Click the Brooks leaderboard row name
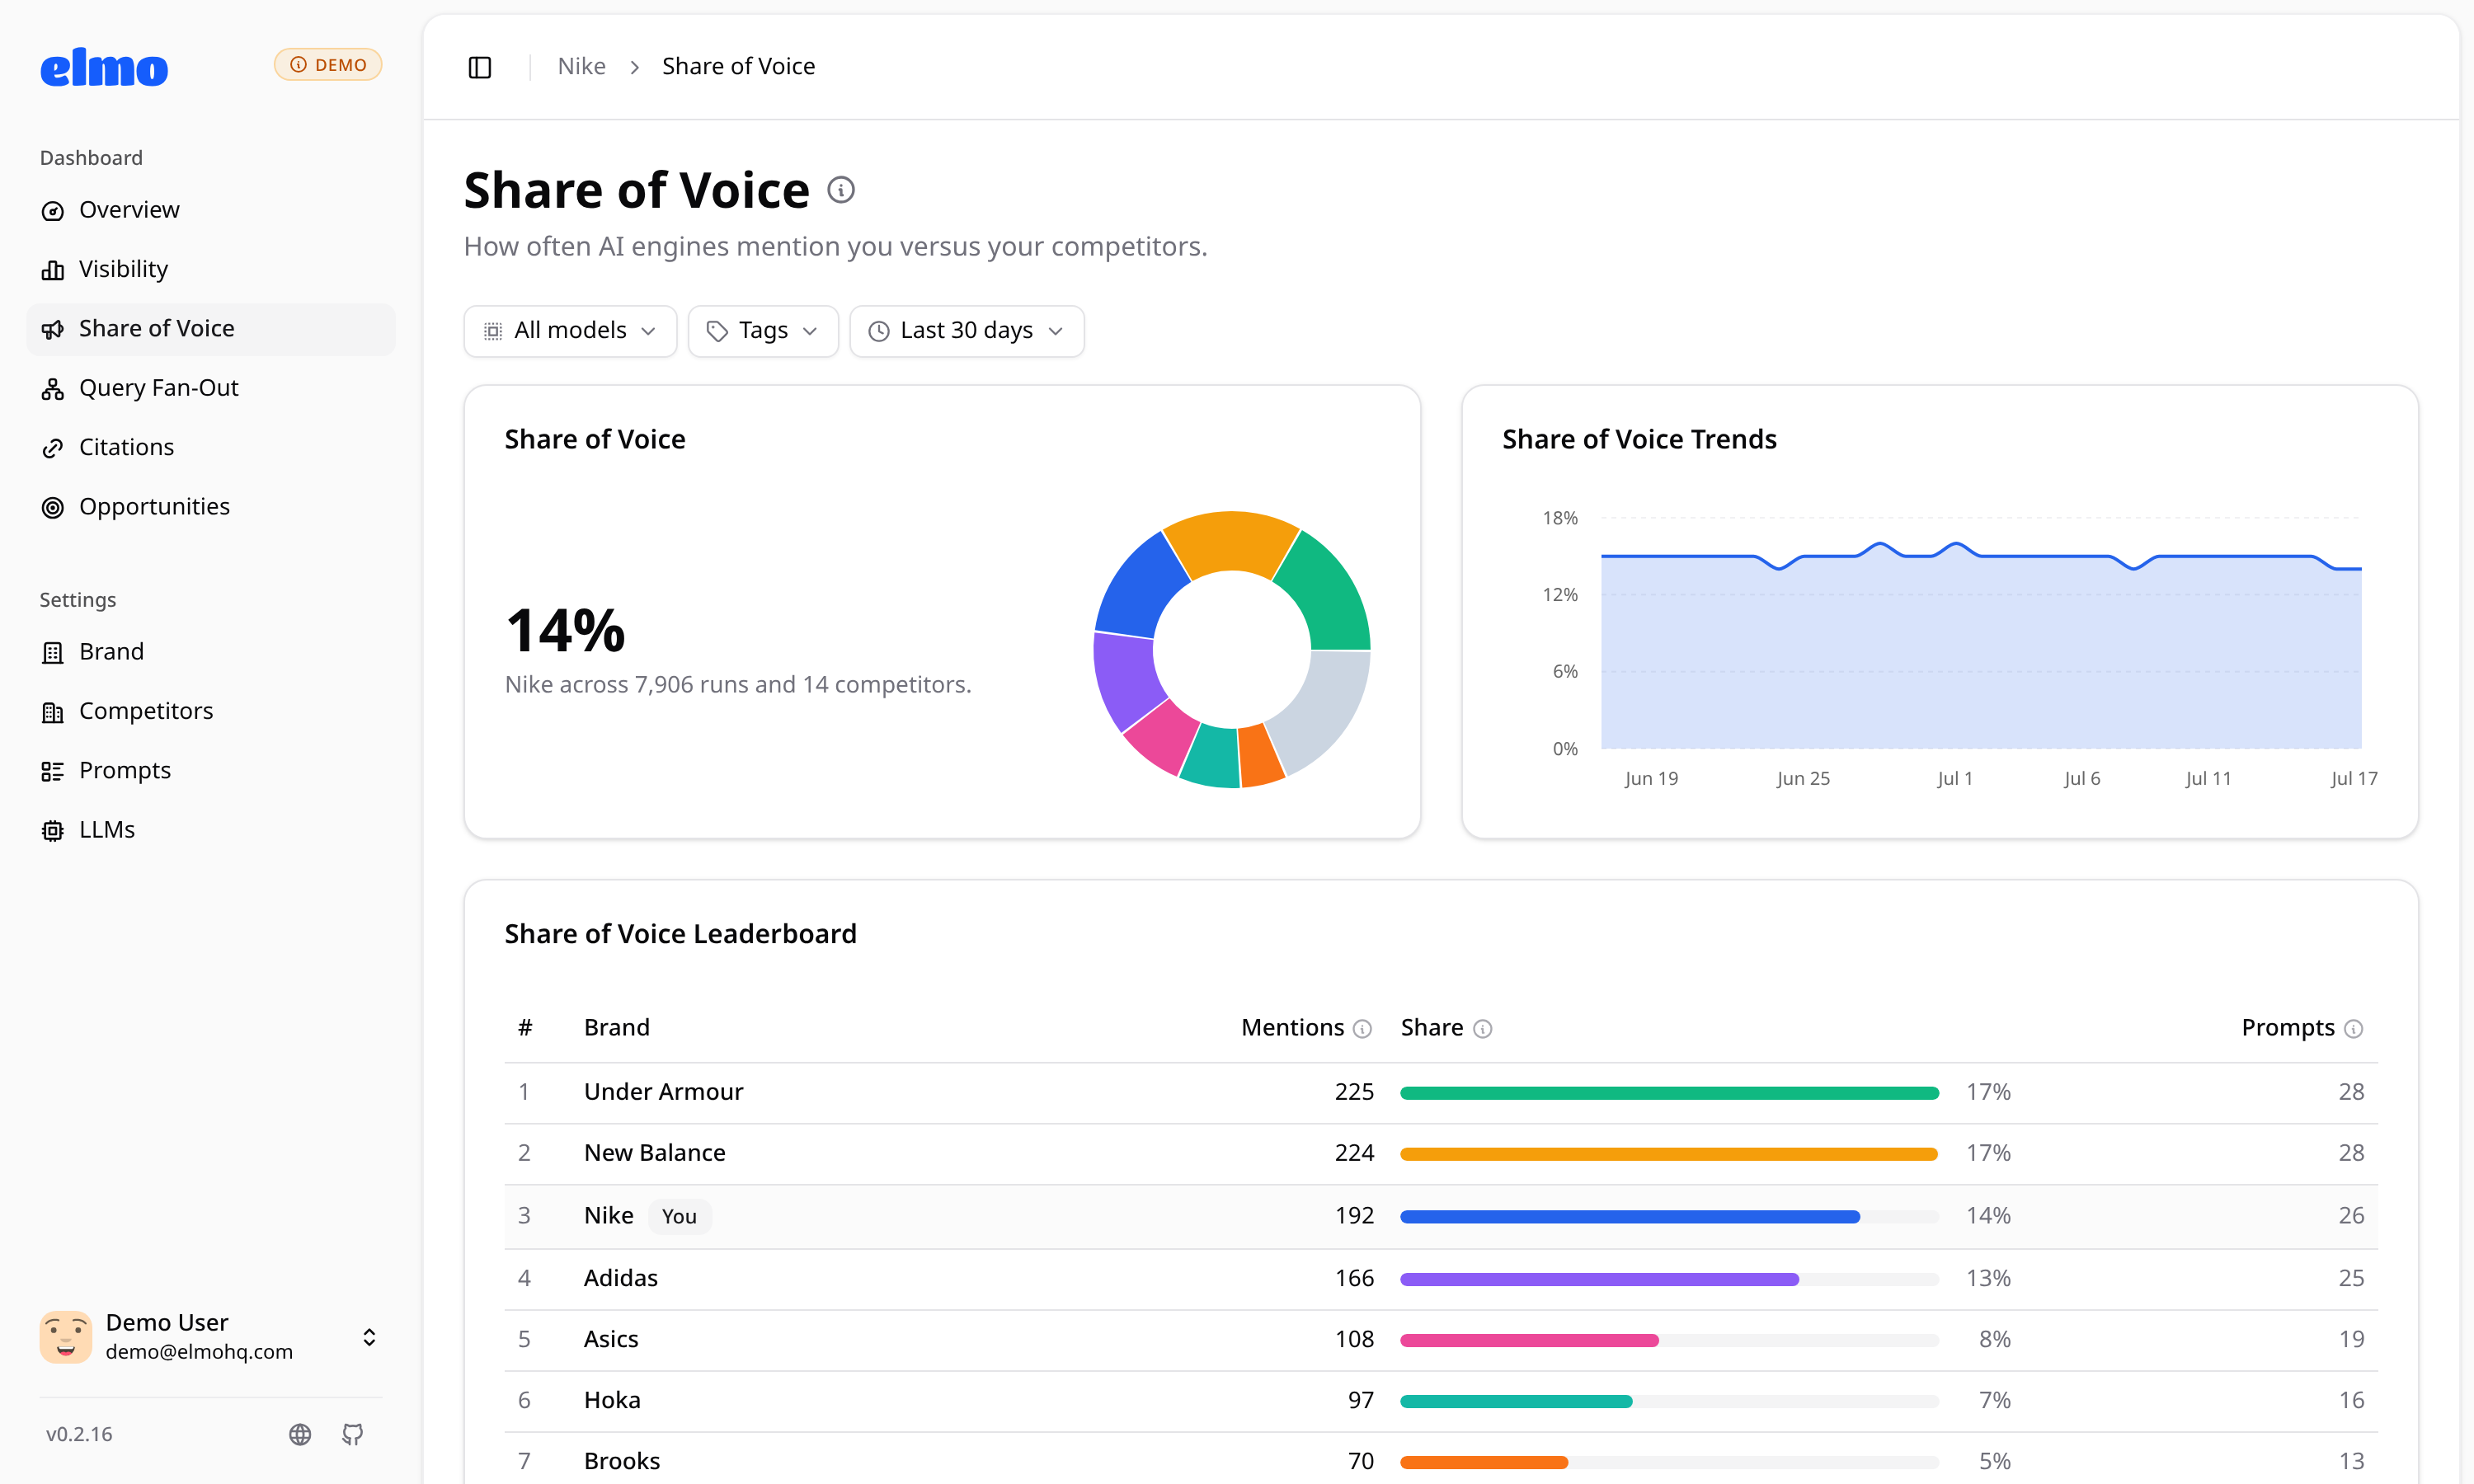Screen dimensions: 2474x1484 pyautogui.click(x=621, y=1461)
